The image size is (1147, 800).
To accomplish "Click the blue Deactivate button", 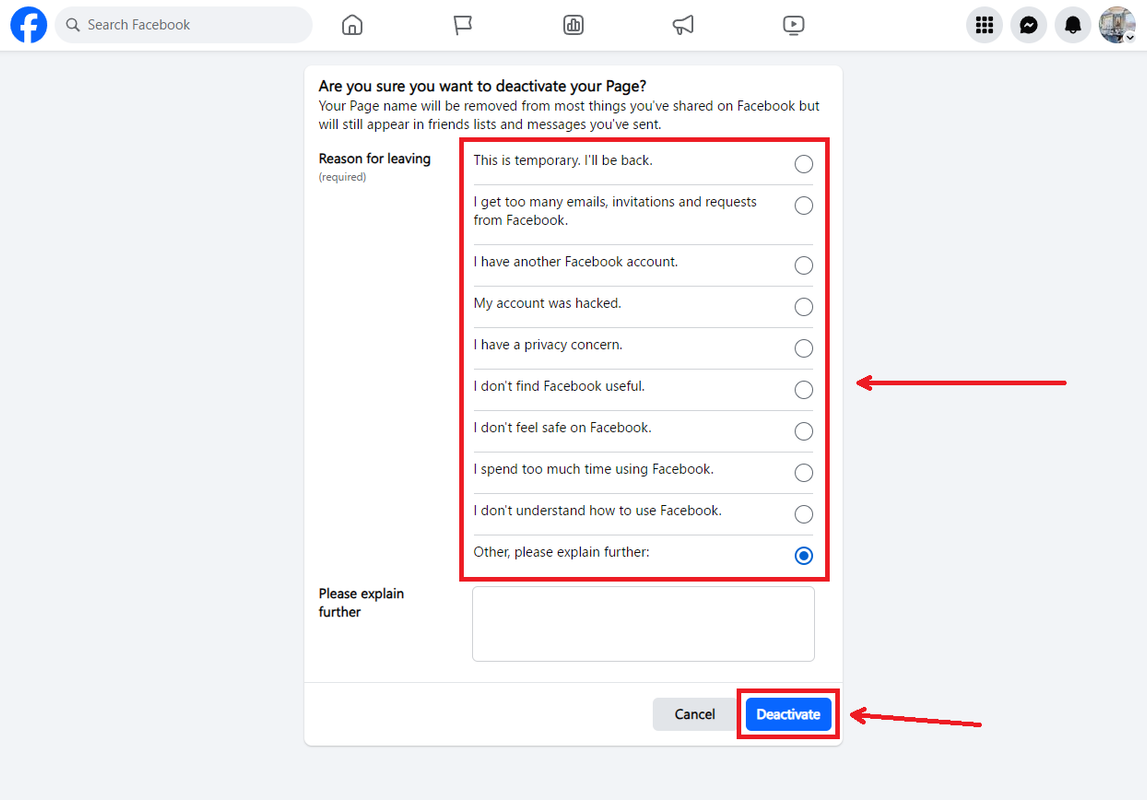I will pos(788,714).
